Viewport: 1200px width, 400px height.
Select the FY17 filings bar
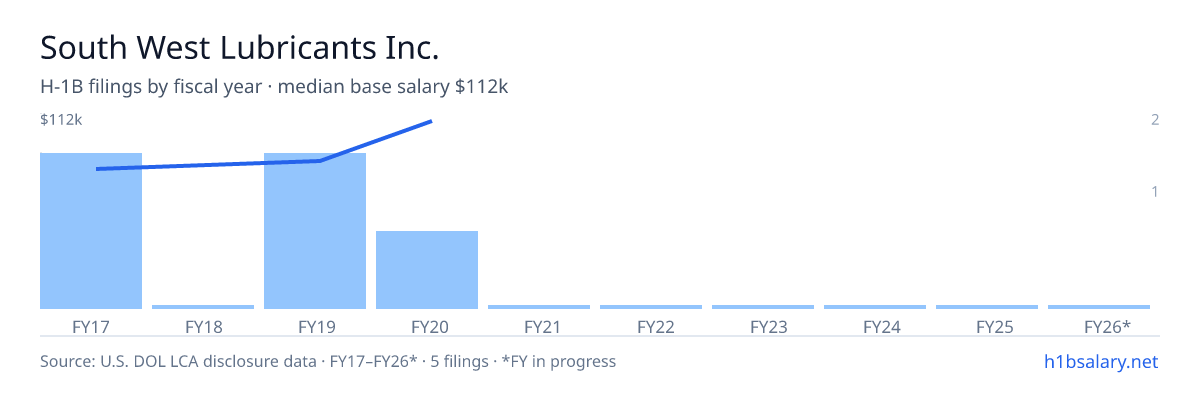tap(91, 231)
